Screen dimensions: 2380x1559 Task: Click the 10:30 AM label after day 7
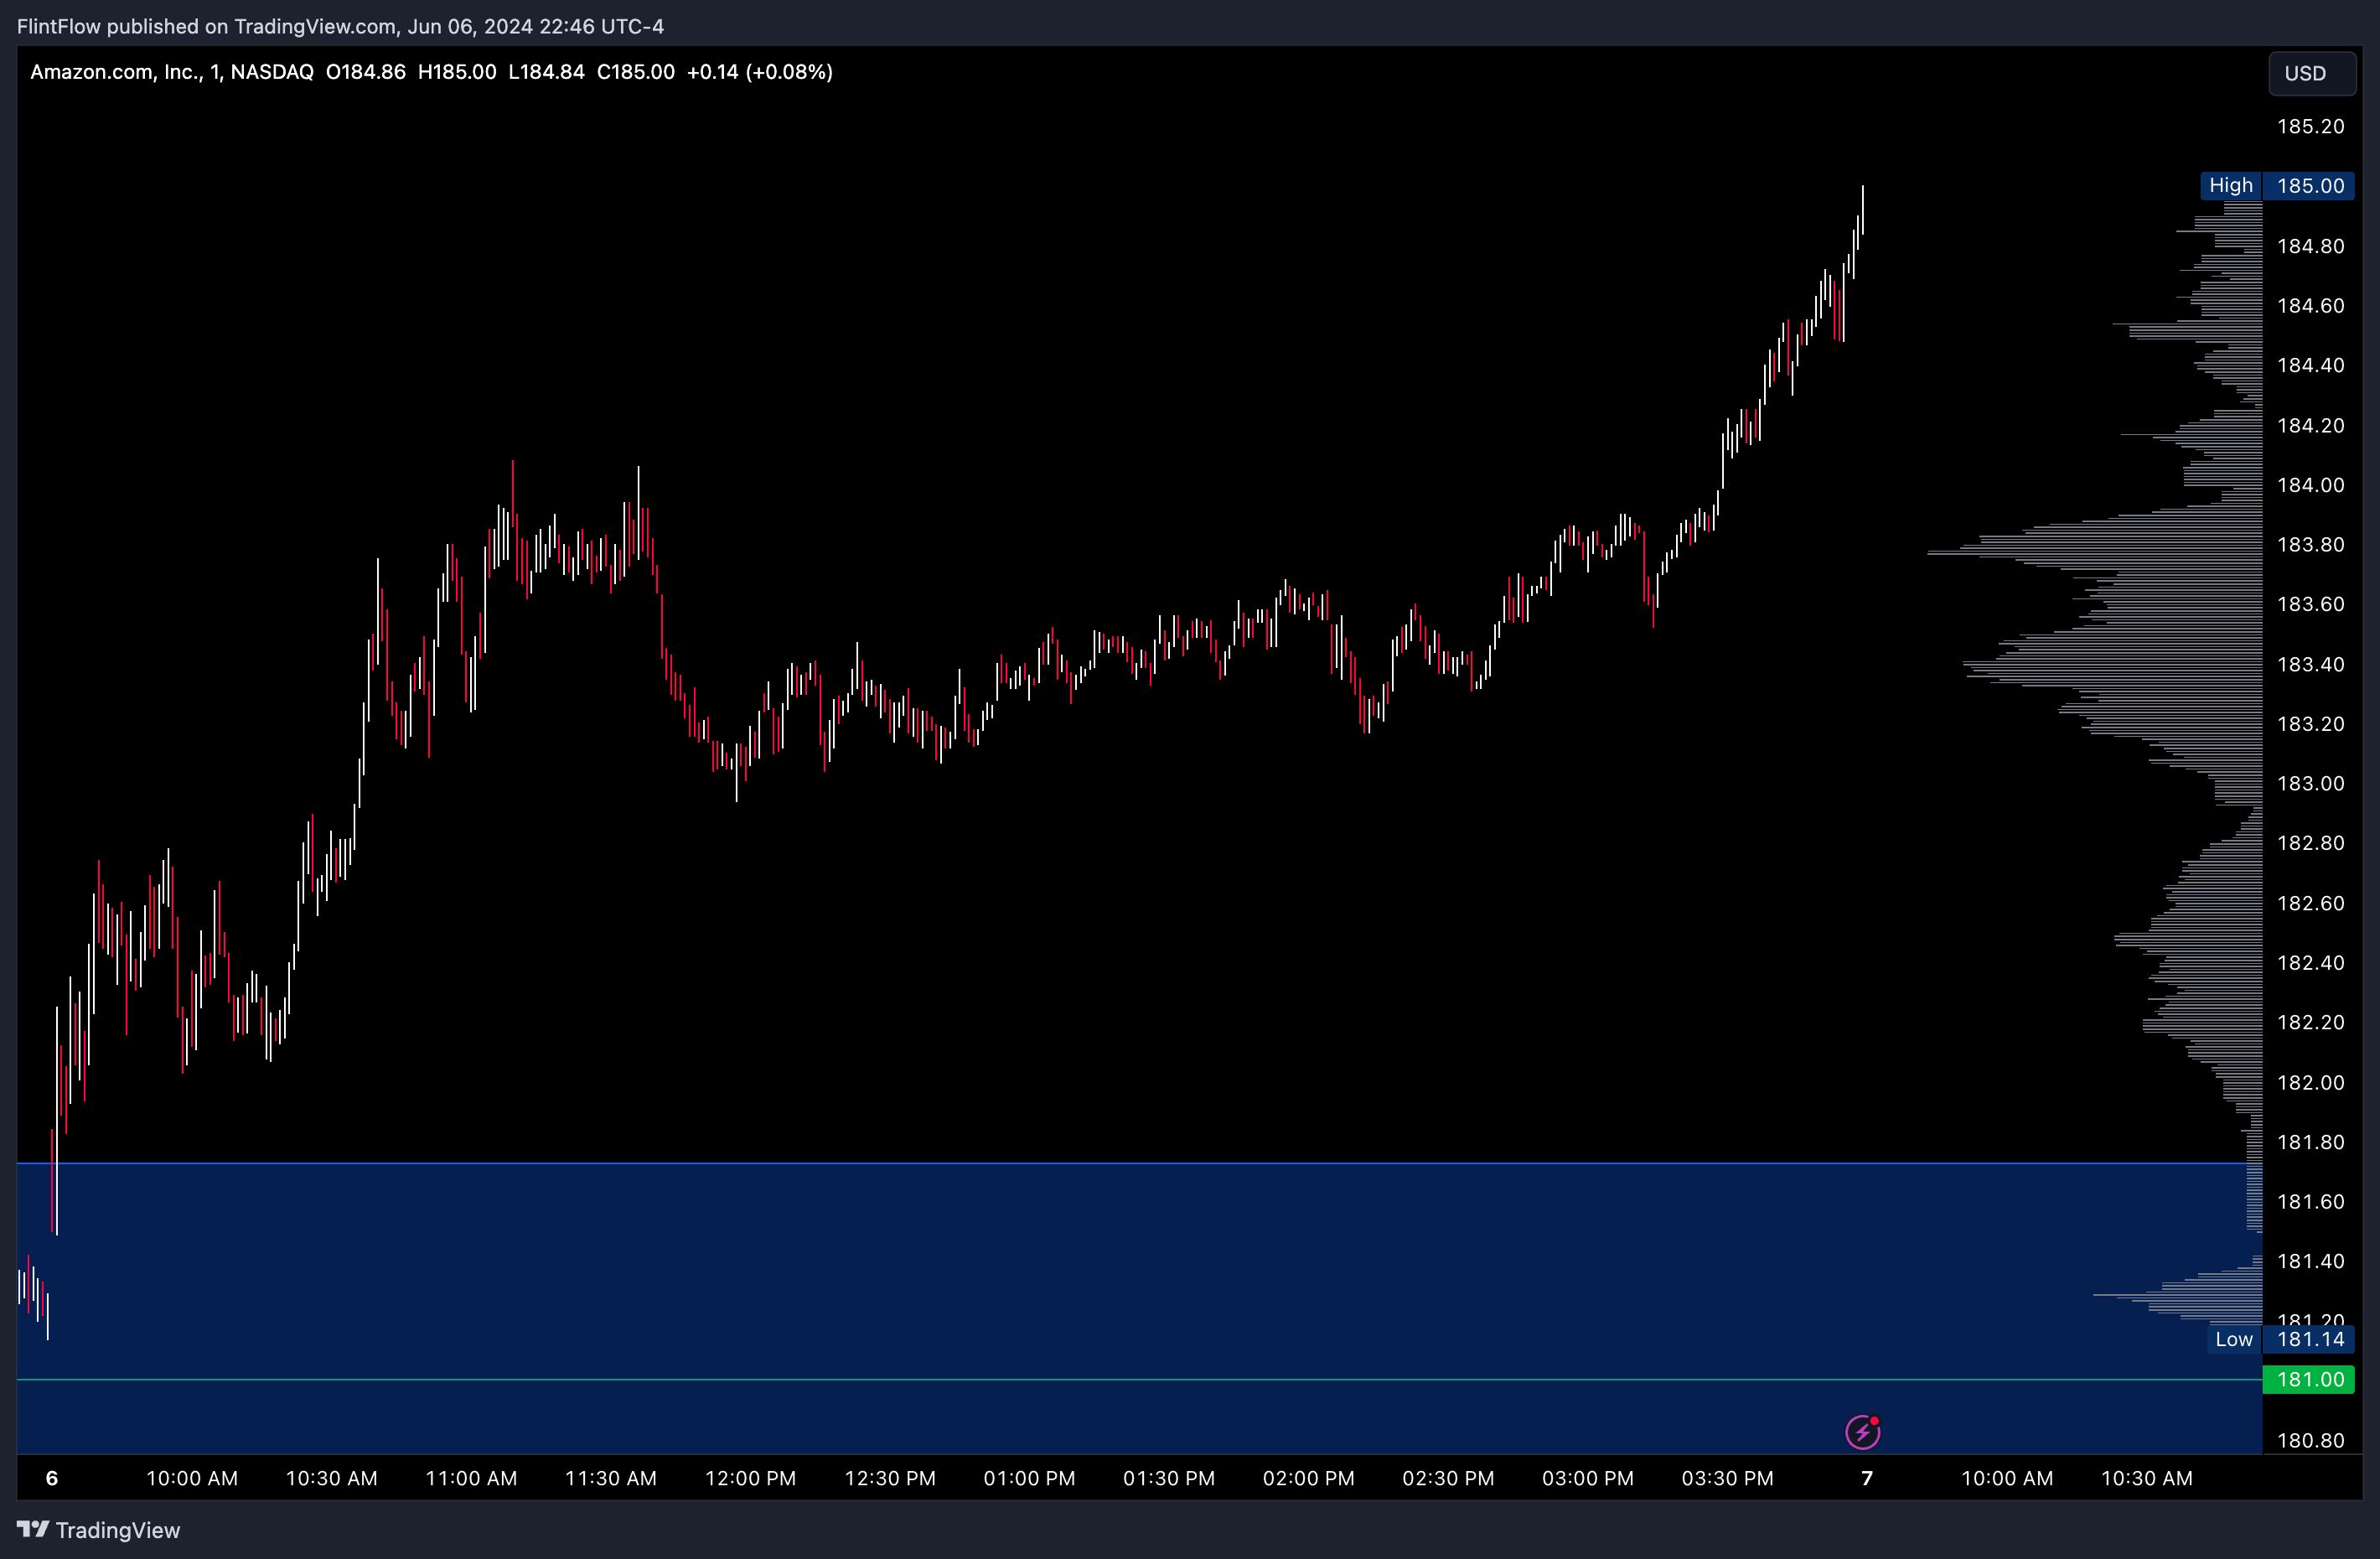pyautogui.click(x=2146, y=1478)
